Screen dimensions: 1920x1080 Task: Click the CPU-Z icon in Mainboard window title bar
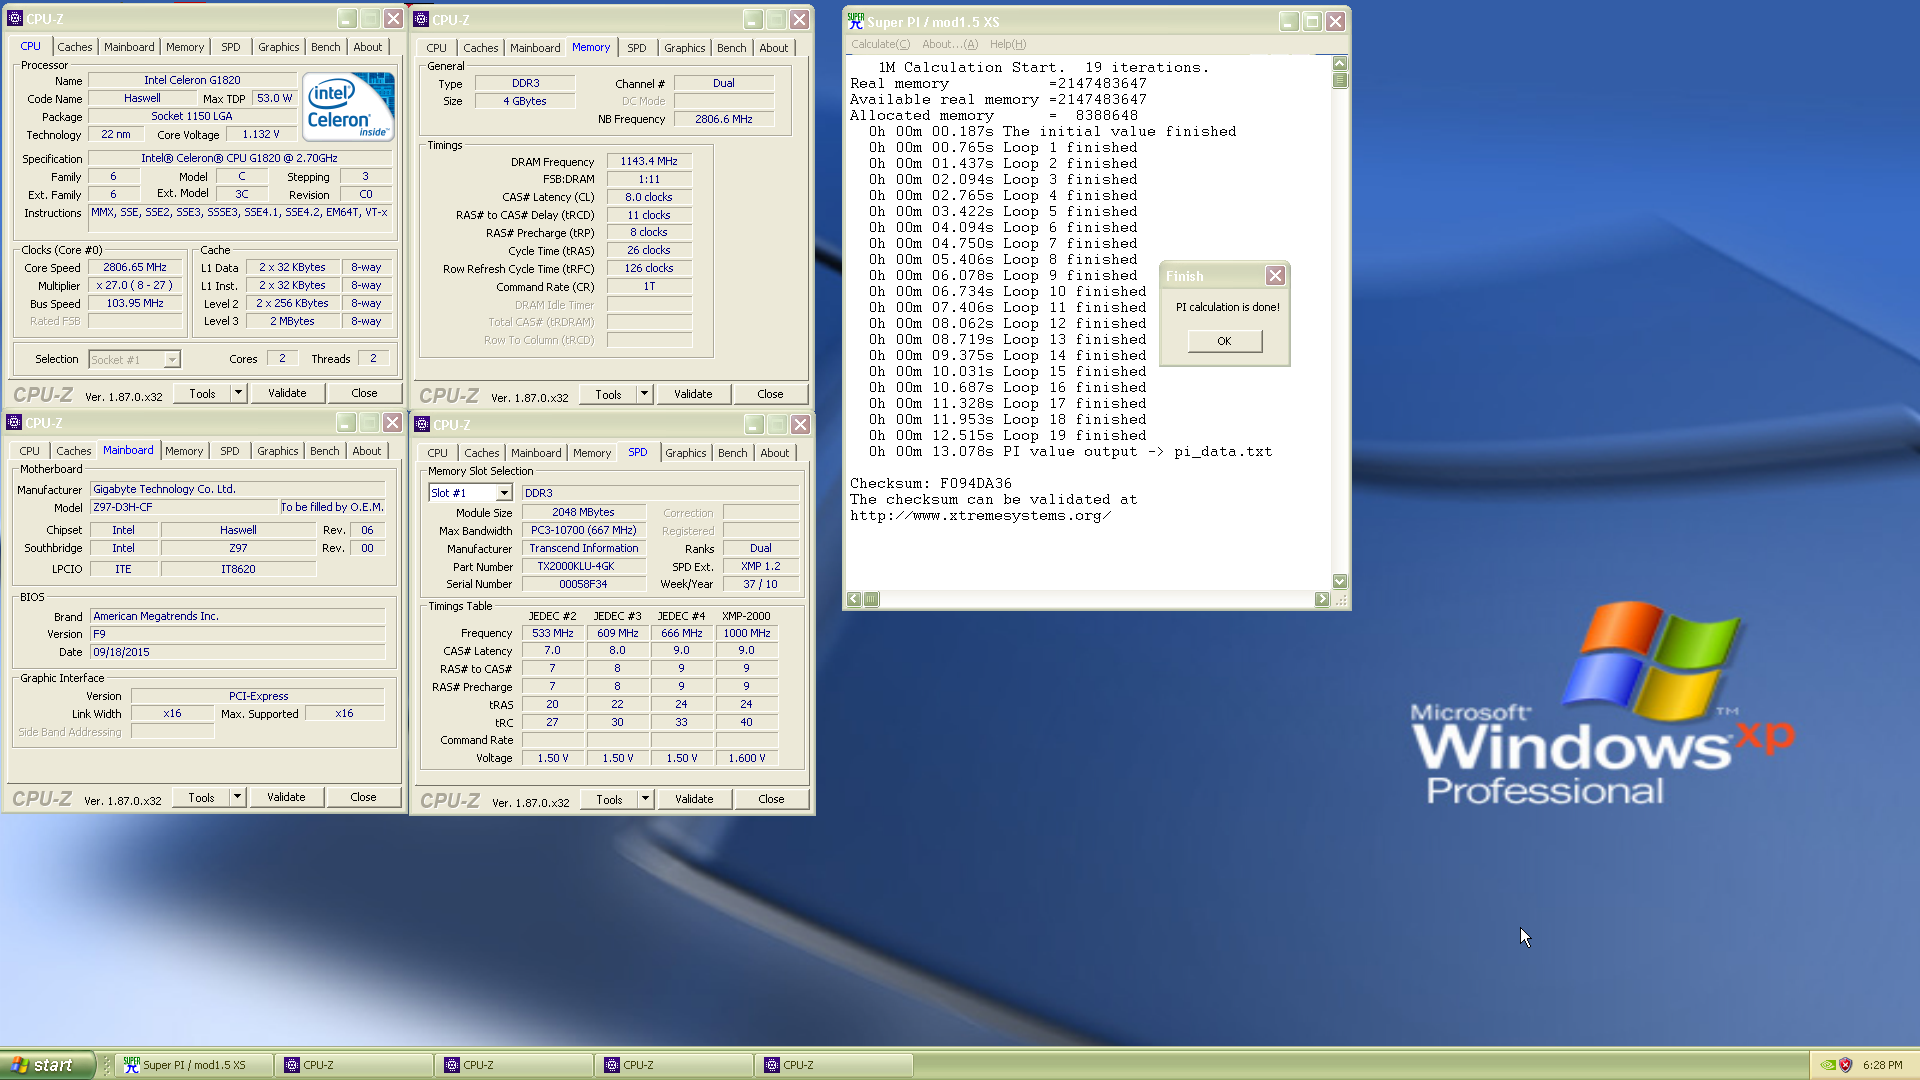coord(14,422)
